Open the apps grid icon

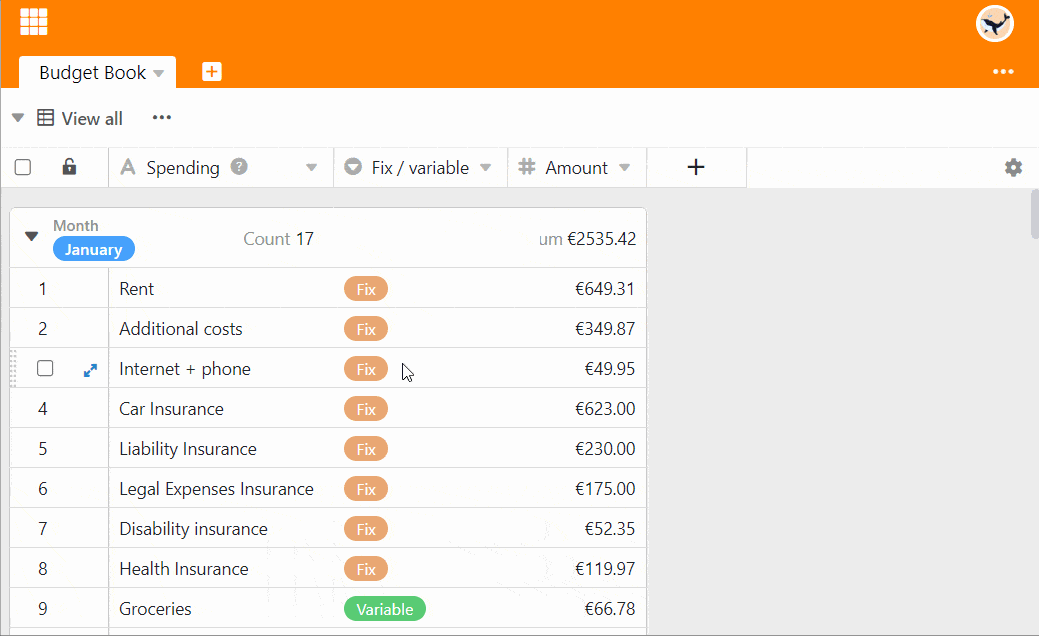coord(34,21)
